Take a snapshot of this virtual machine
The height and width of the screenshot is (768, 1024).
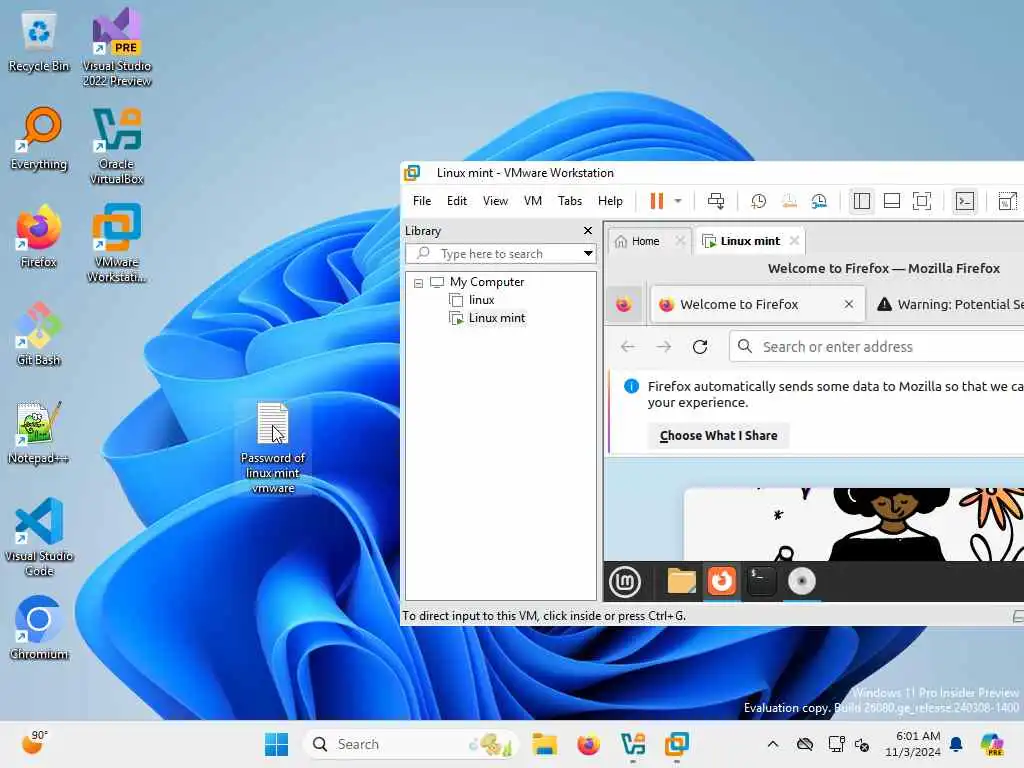pos(758,201)
